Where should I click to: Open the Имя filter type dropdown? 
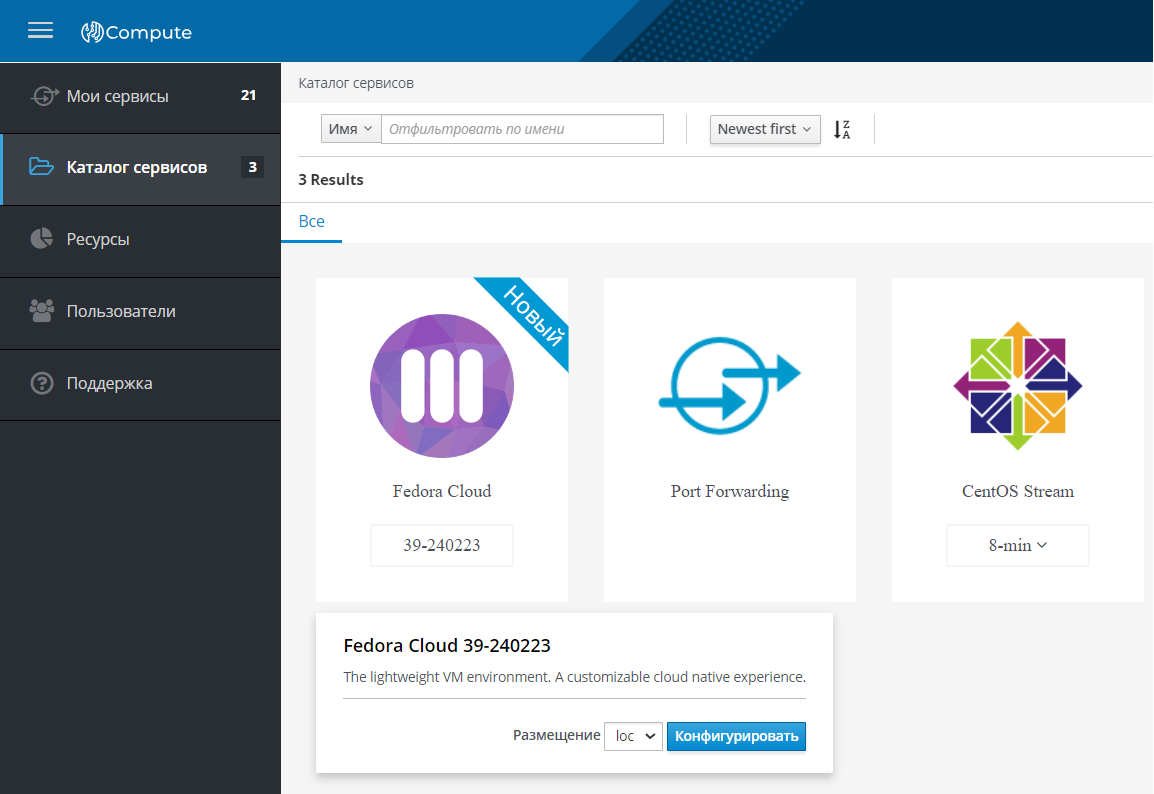click(x=350, y=129)
